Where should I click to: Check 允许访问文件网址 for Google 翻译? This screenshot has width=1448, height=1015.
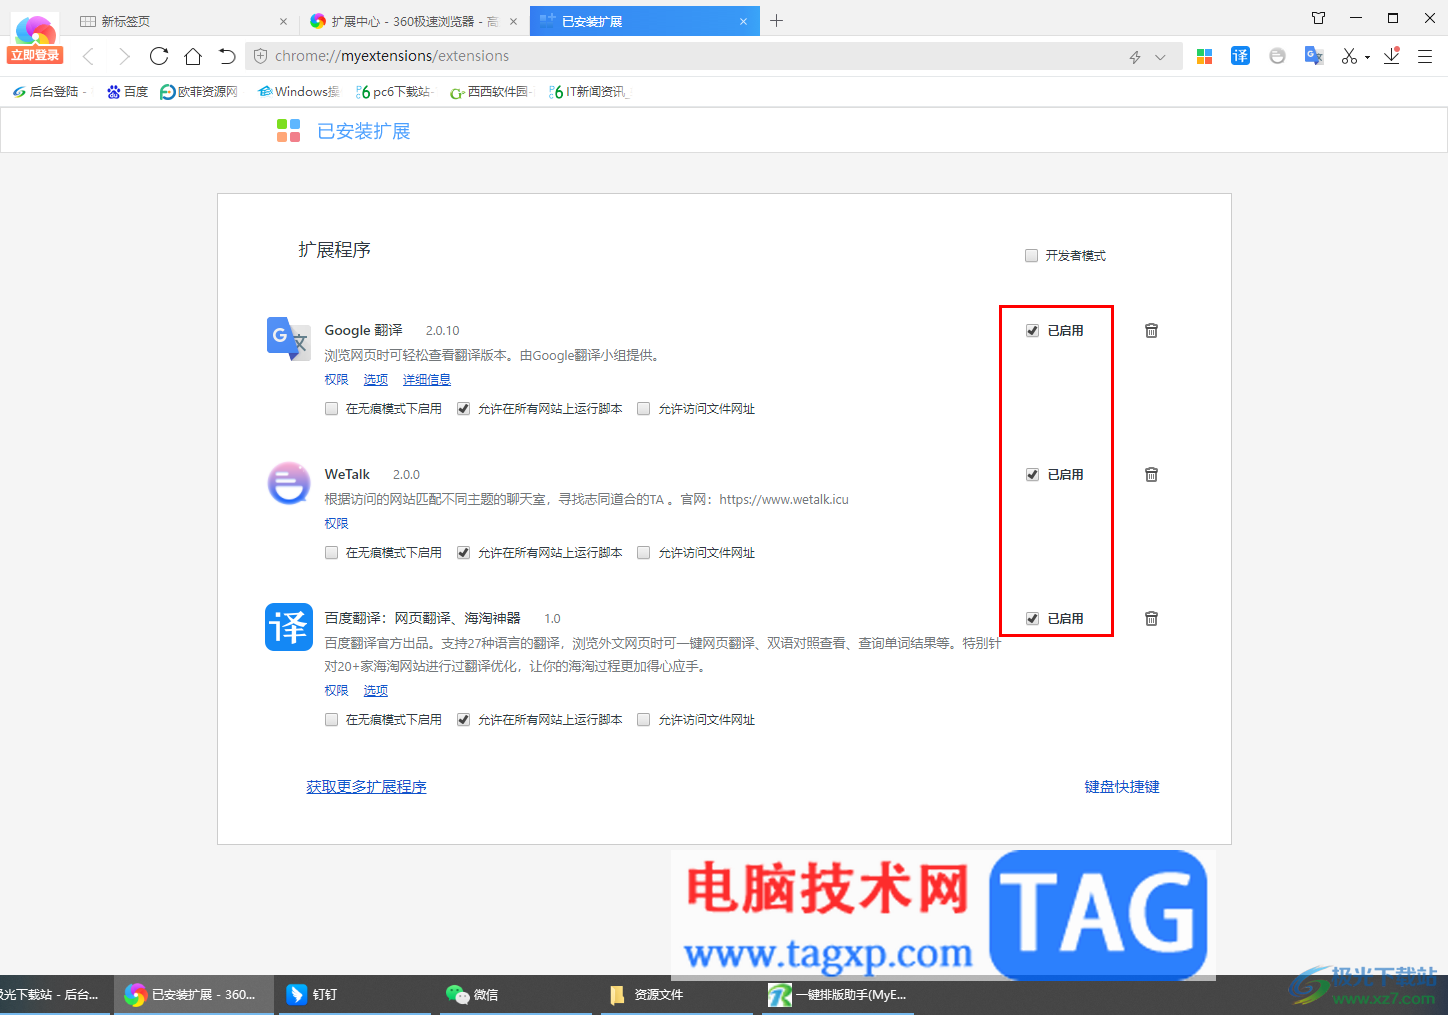pos(643,409)
